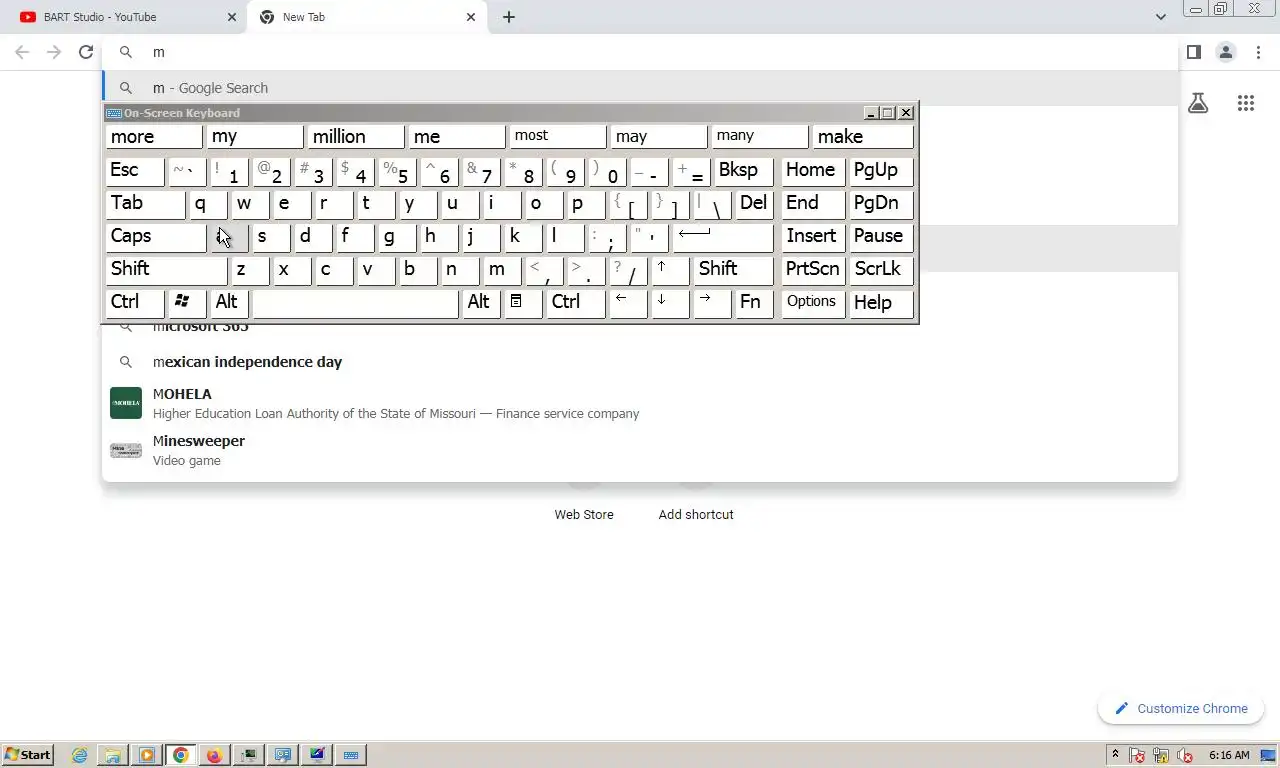This screenshot has height=768, width=1280.
Task: Choose the predicted word 'make'
Action: coord(864,137)
